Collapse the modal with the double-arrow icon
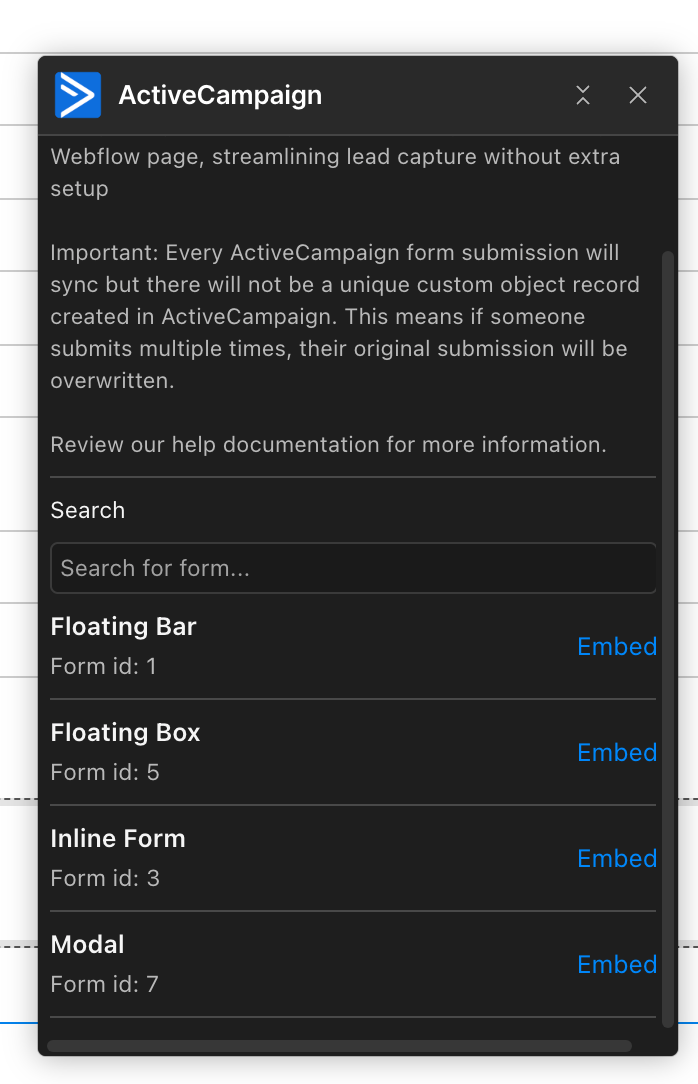The height and width of the screenshot is (1084, 698). 583,95
